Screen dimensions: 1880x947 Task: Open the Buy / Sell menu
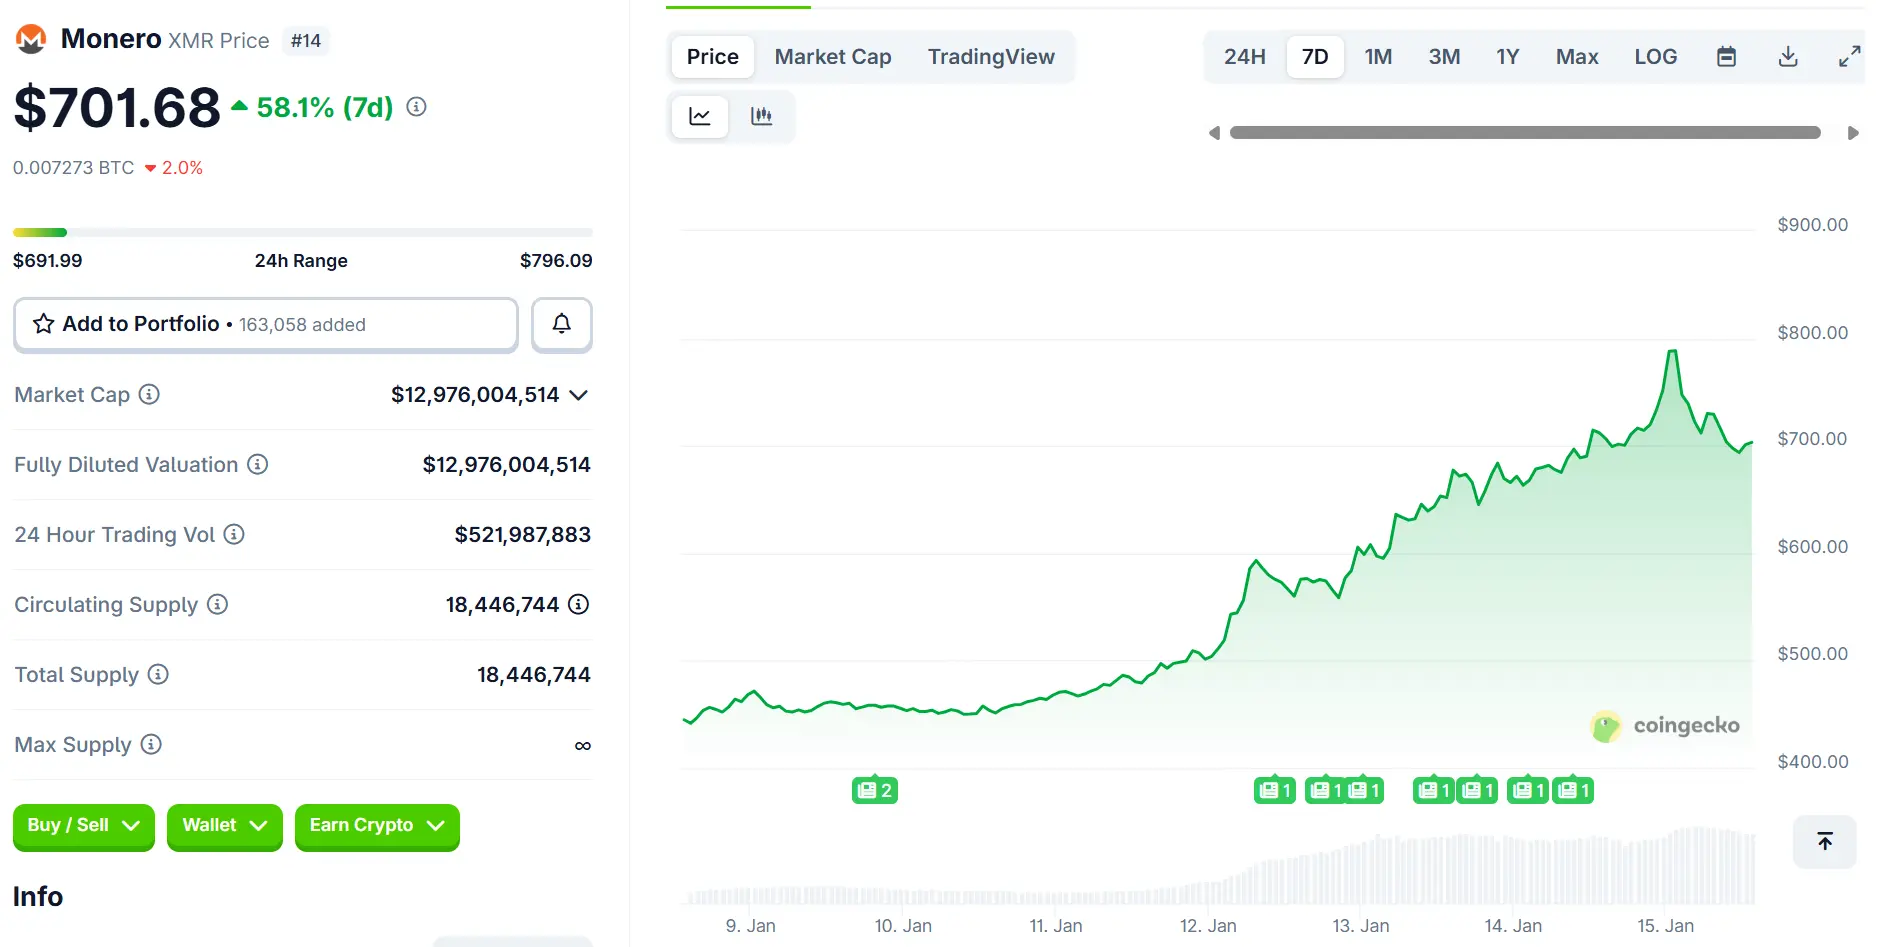pos(83,826)
